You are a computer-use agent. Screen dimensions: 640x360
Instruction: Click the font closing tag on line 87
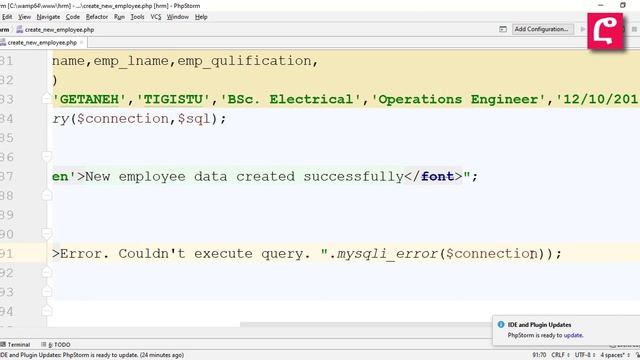coord(433,176)
